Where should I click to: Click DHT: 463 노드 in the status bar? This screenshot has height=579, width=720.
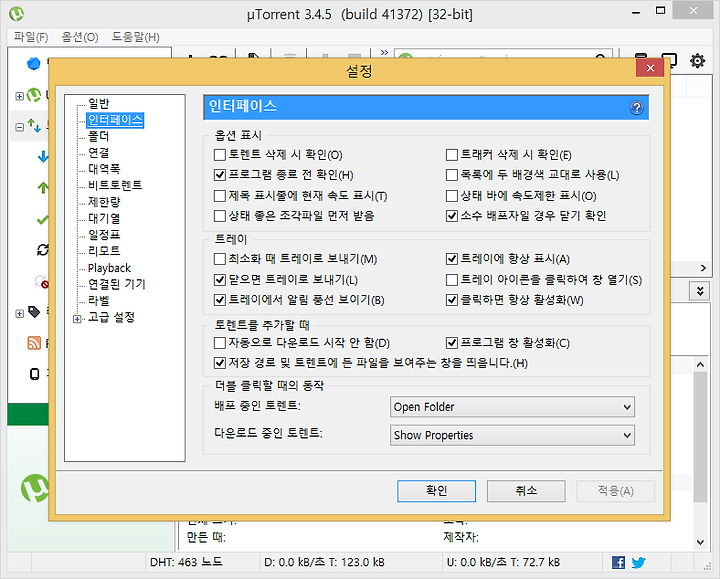[186, 562]
